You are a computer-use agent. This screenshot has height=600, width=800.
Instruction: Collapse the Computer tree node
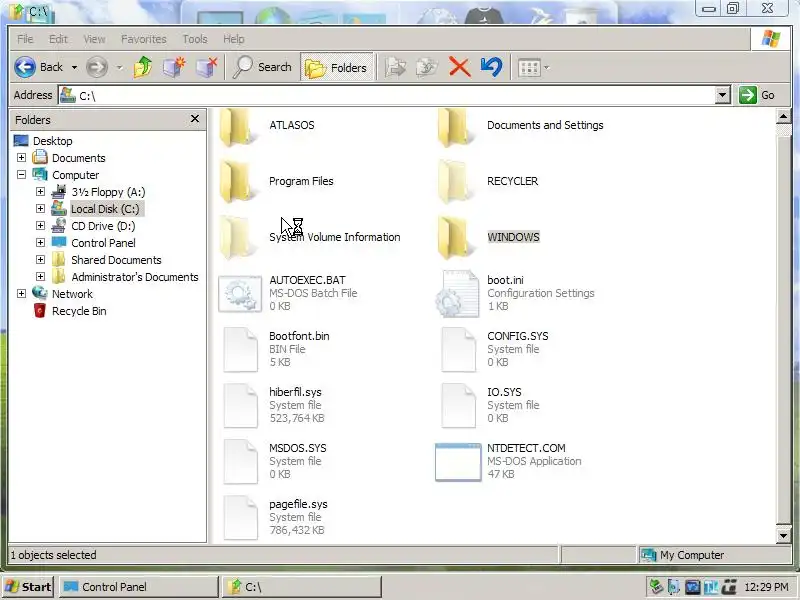(x=21, y=174)
